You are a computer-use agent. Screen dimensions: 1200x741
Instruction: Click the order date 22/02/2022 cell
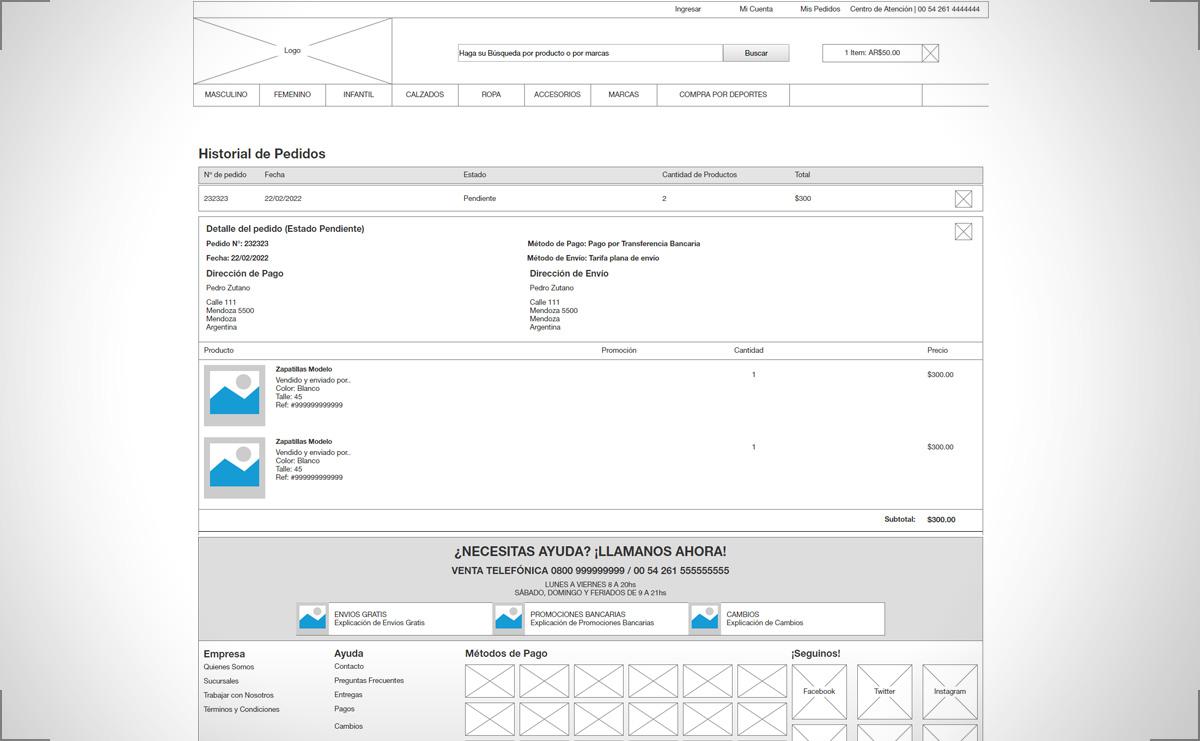click(283, 199)
